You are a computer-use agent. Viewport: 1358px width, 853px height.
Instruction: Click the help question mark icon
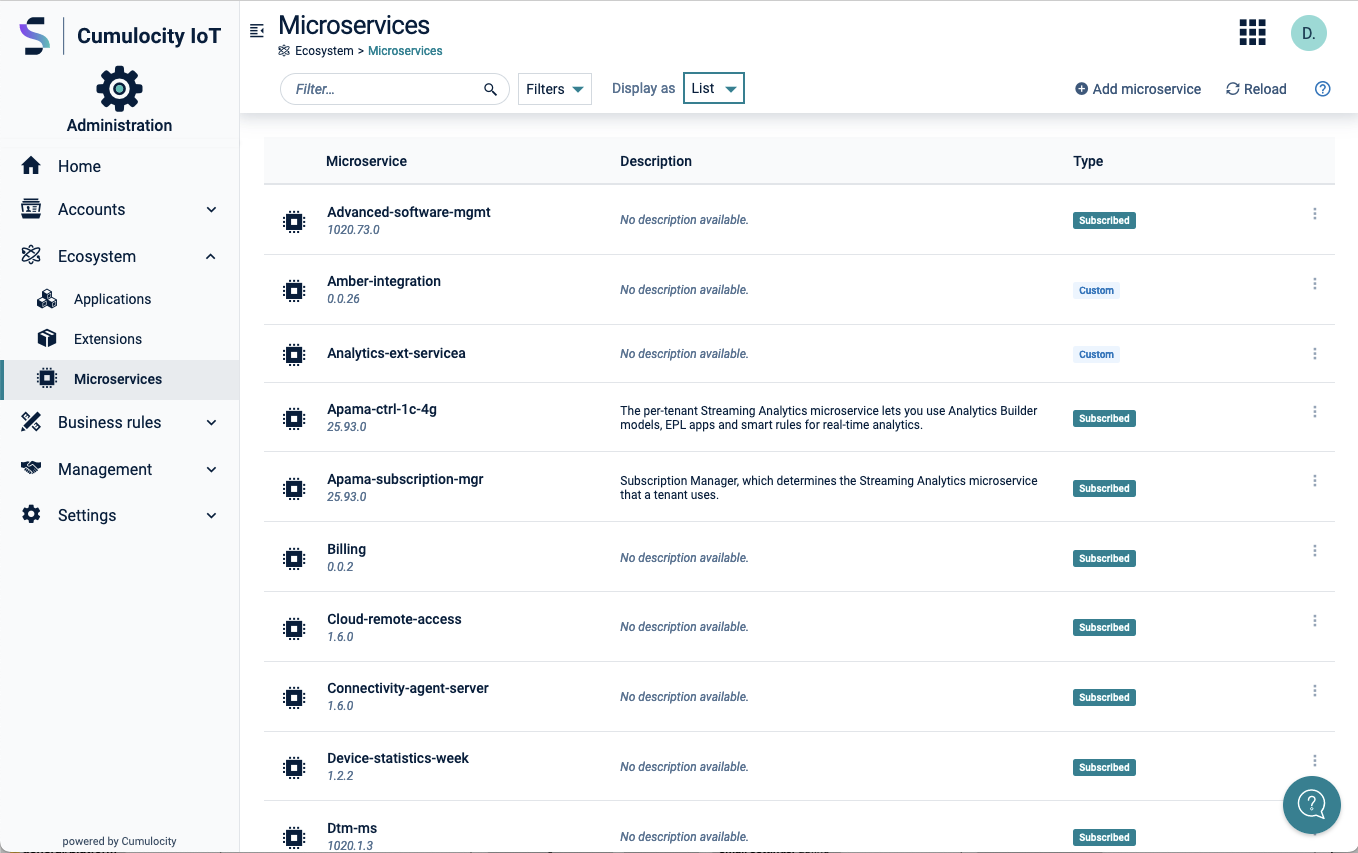click(x=1322, y=89)
